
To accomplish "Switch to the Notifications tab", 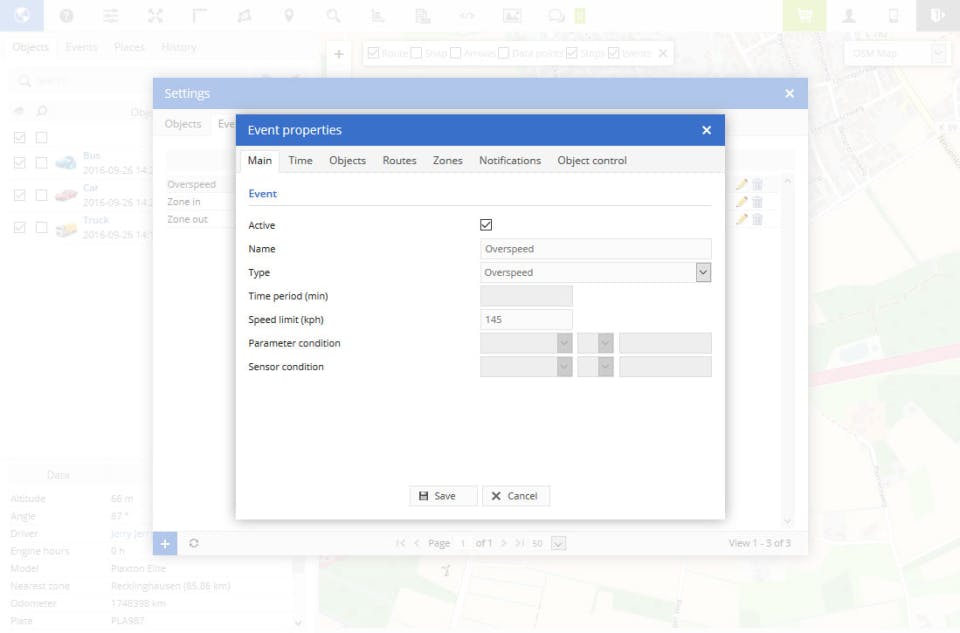I will click(x=509, y=160).
